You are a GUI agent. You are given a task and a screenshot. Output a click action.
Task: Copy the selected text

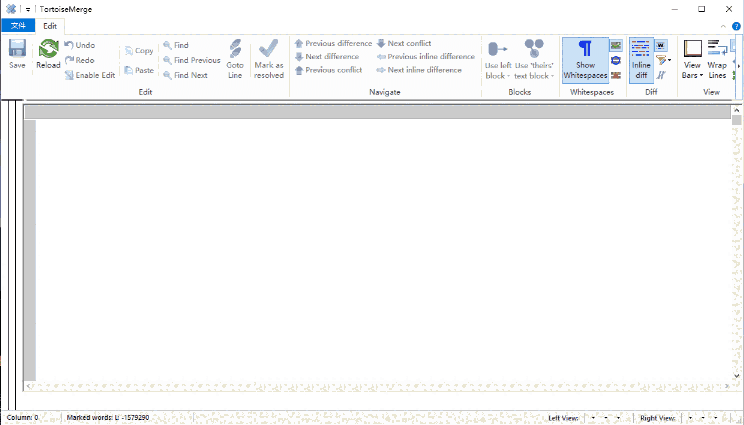click(139, 51)
